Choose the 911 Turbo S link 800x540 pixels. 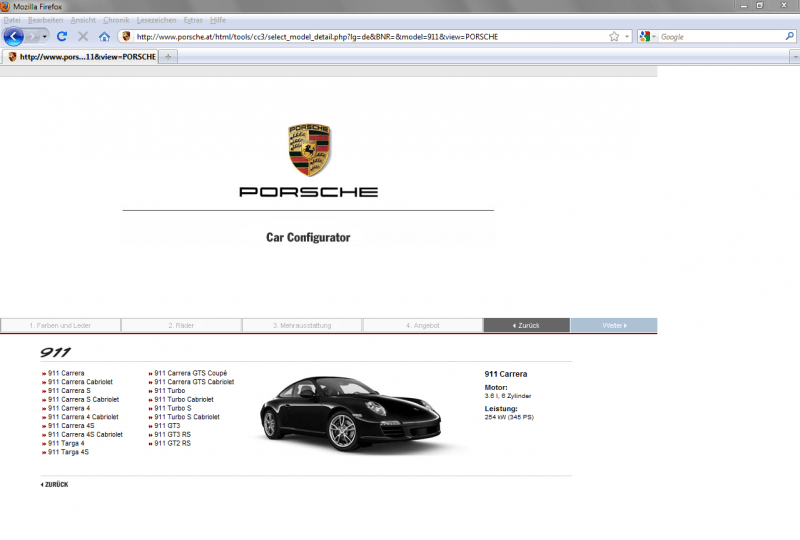(x=172, y=408)
